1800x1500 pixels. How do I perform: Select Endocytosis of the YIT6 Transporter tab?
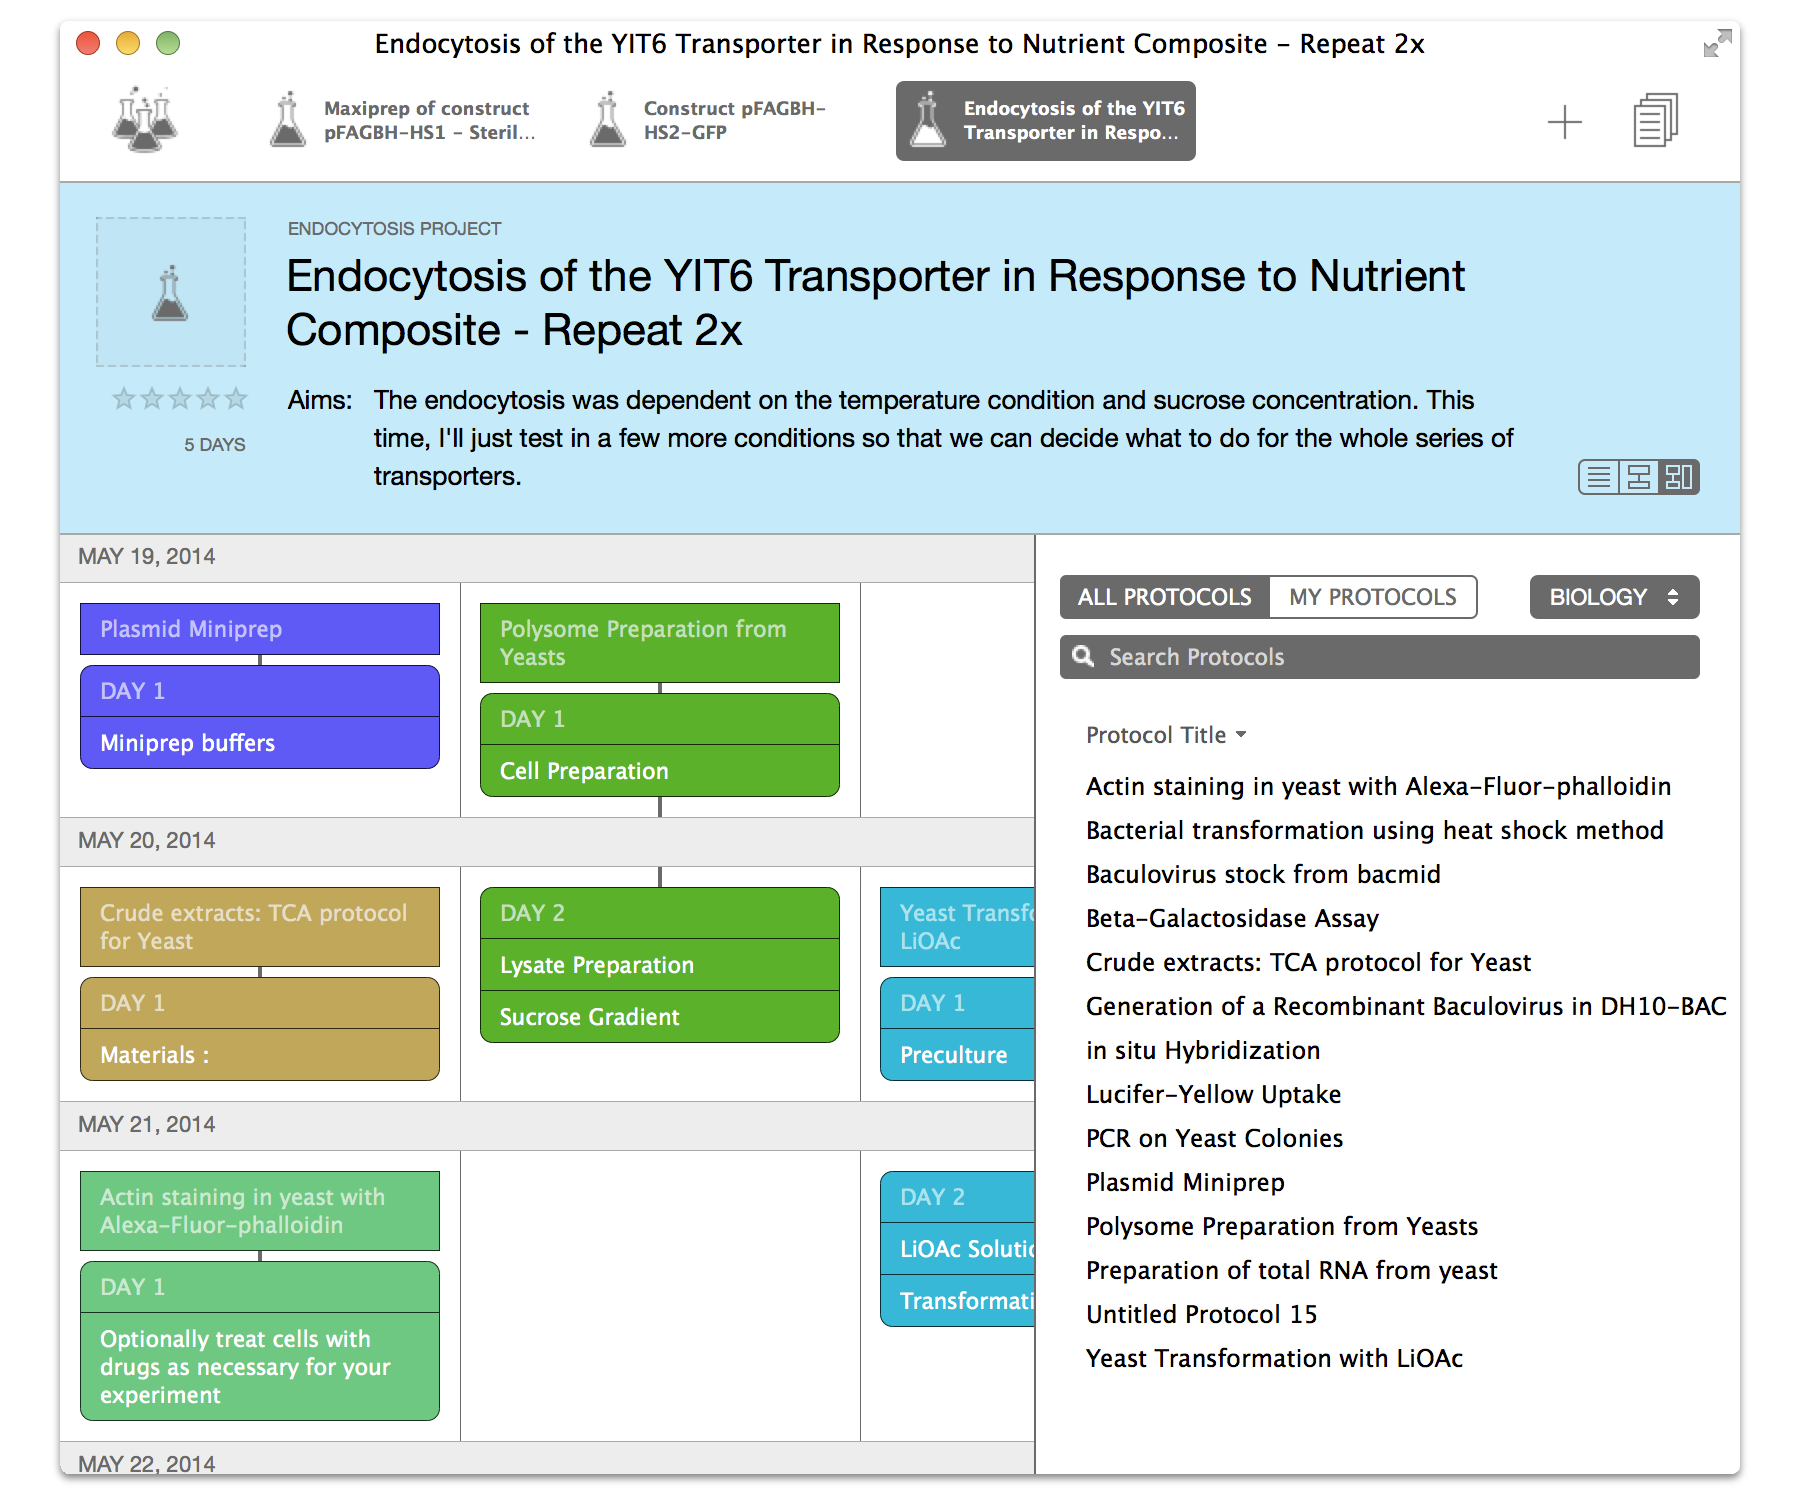coord(1046,121)
